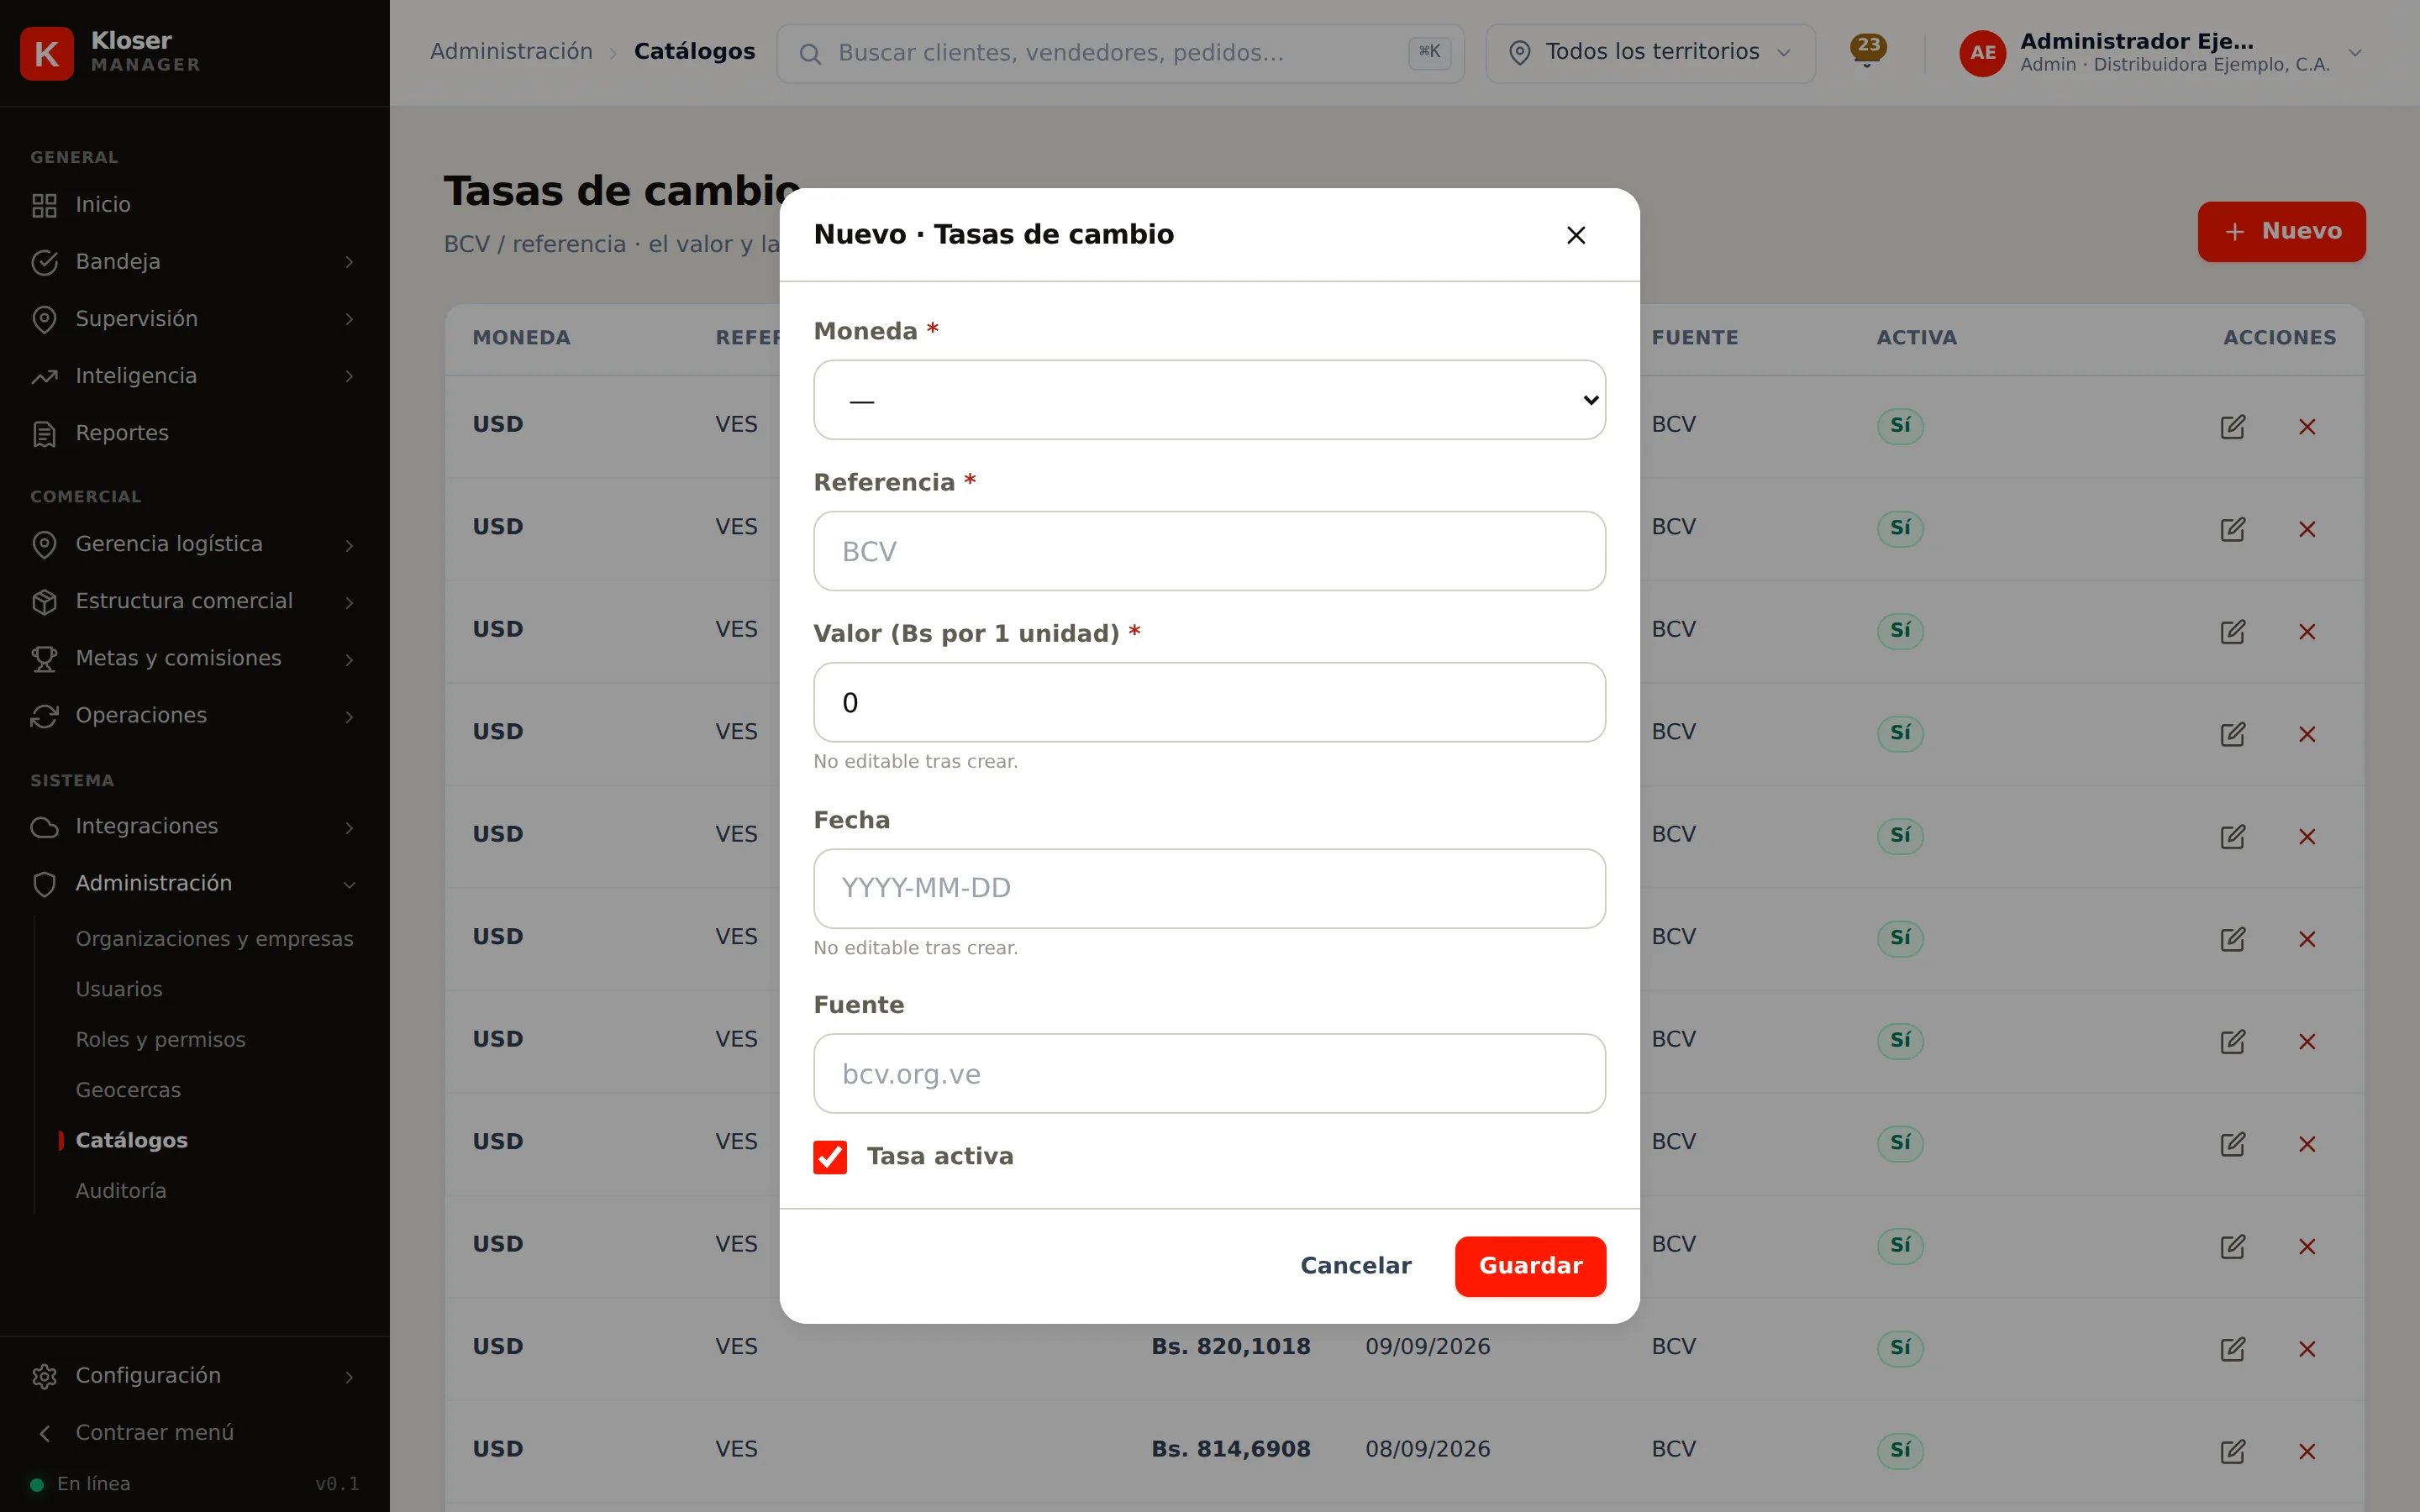Uncheck the Tasa activa checkbox
This screenshot has height=1512, width=2420.
coord(830,1157)
